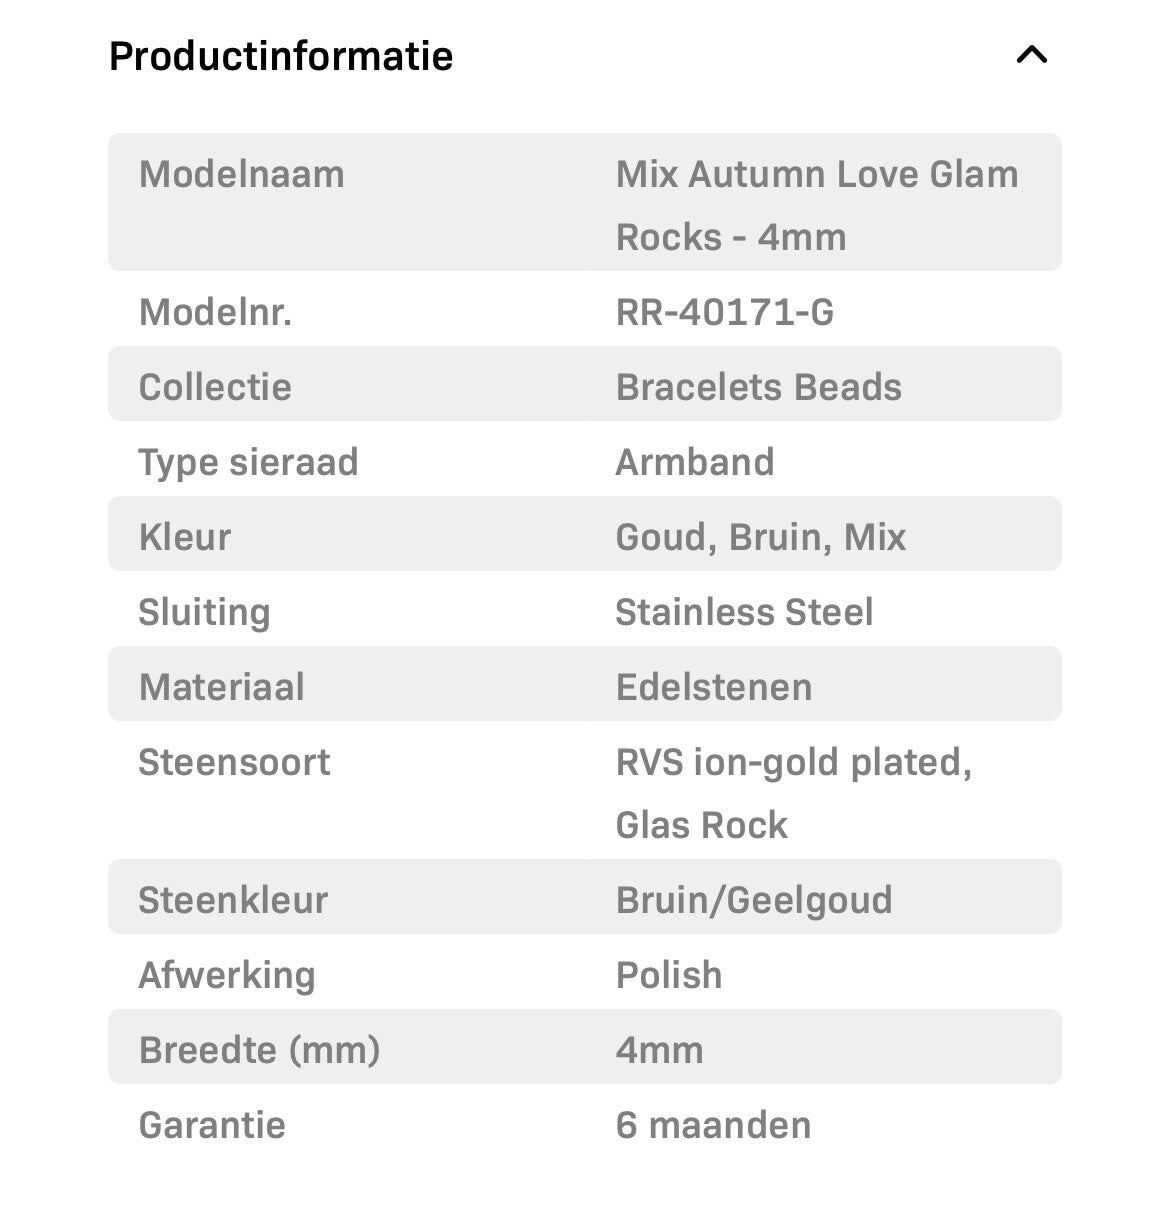
Task: Select the 6 maanden warranty value
Action: point(713,1125)
